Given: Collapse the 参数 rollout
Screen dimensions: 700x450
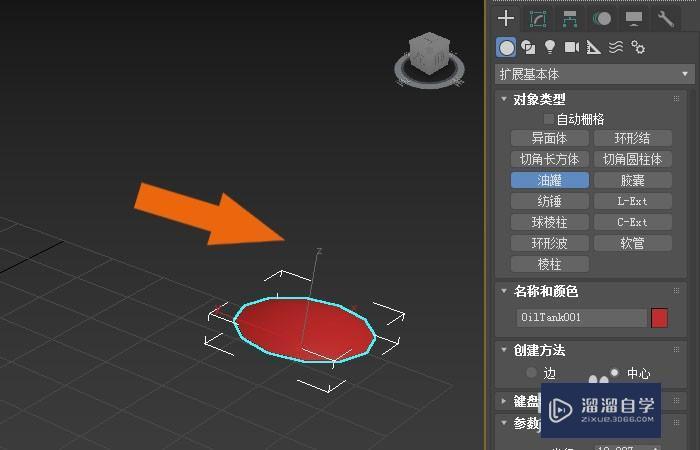Looking at the screenshot, I should pos(504,422).
